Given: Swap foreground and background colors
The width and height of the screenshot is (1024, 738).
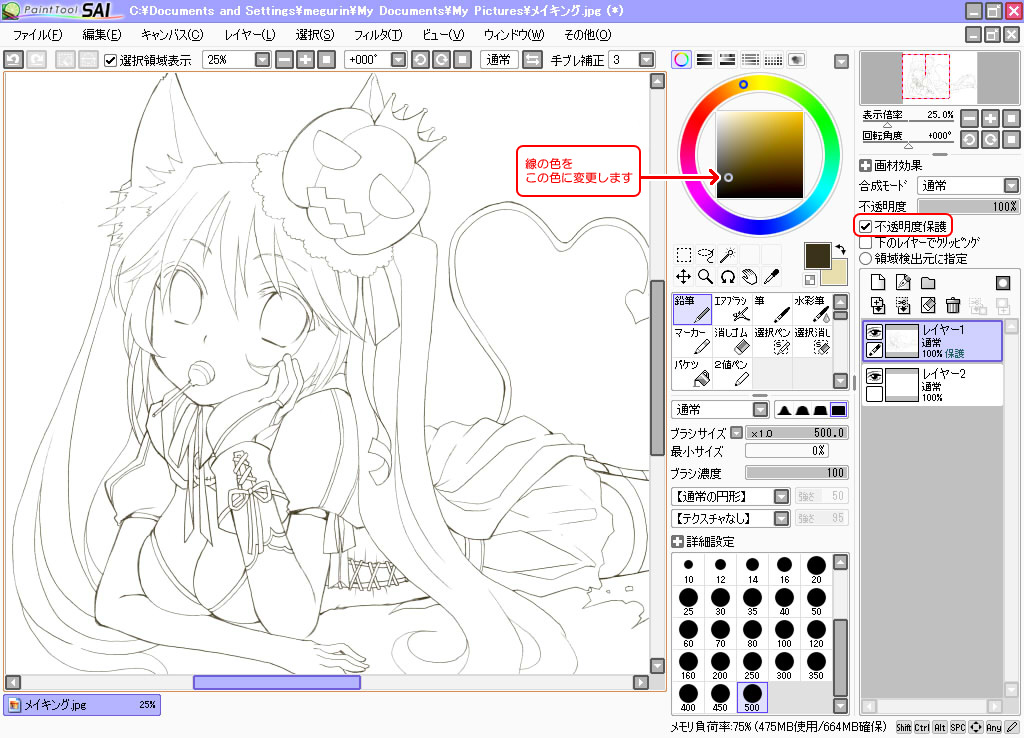Looking at the screenshot, I should pyautogui.click(x=840, y=249).
